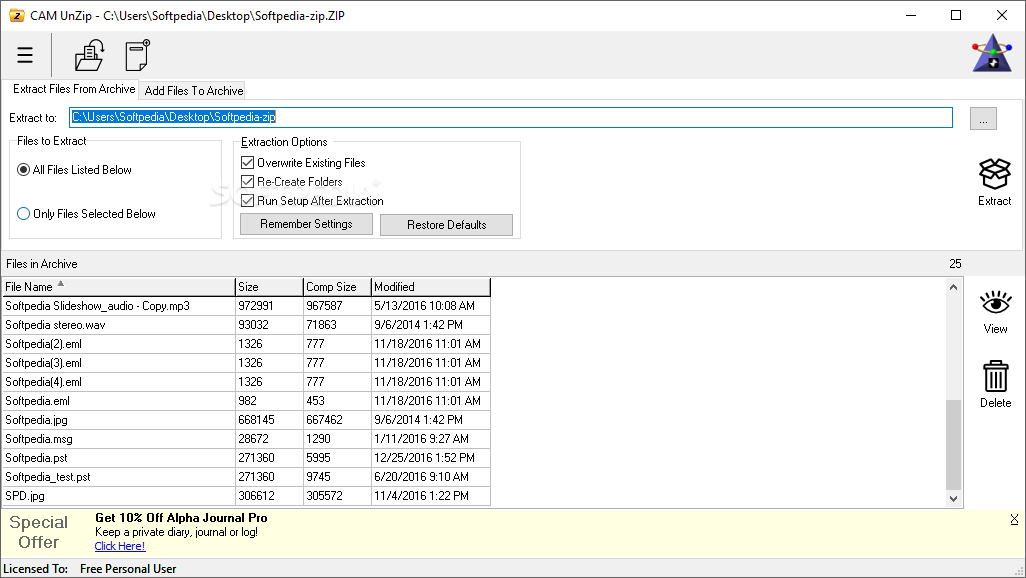Sort by Comp Size column header
Viewport: 1026px width, 578px height.
[337, 287]
